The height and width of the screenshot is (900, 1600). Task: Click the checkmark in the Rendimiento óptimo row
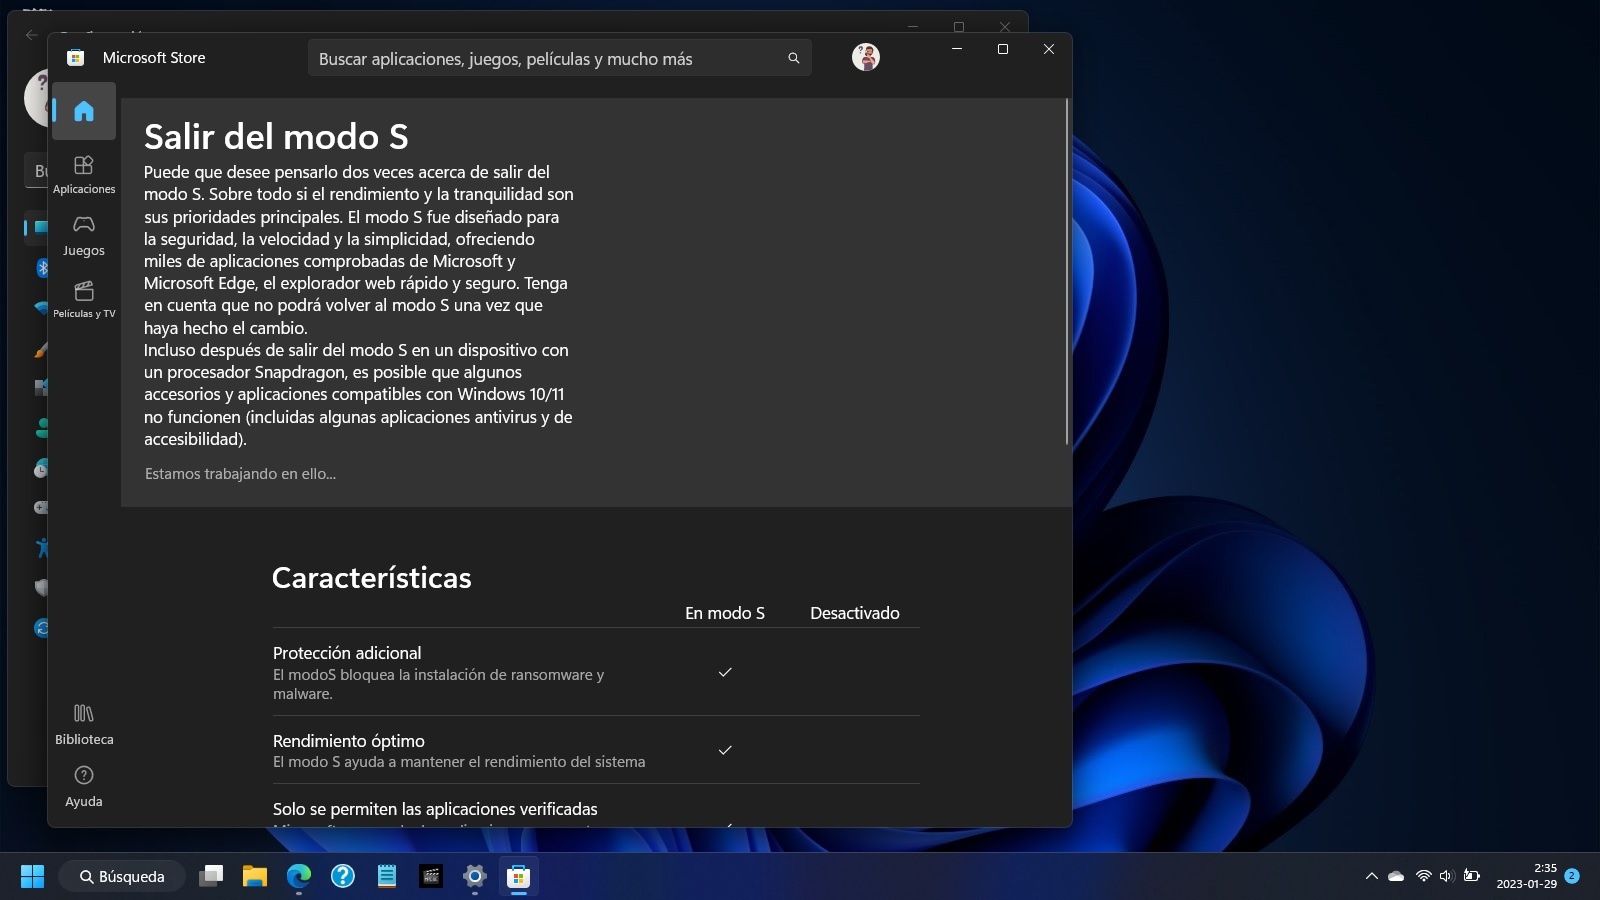pos(725,750)
